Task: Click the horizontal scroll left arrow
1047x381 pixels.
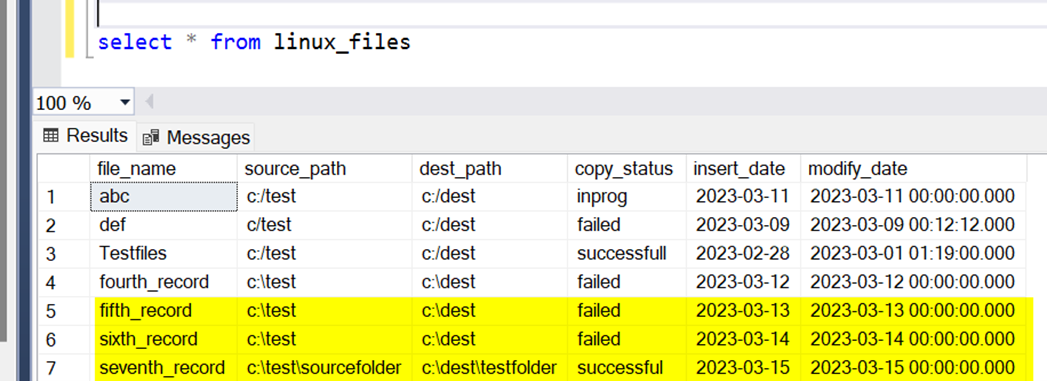Action: coord(149,103)
